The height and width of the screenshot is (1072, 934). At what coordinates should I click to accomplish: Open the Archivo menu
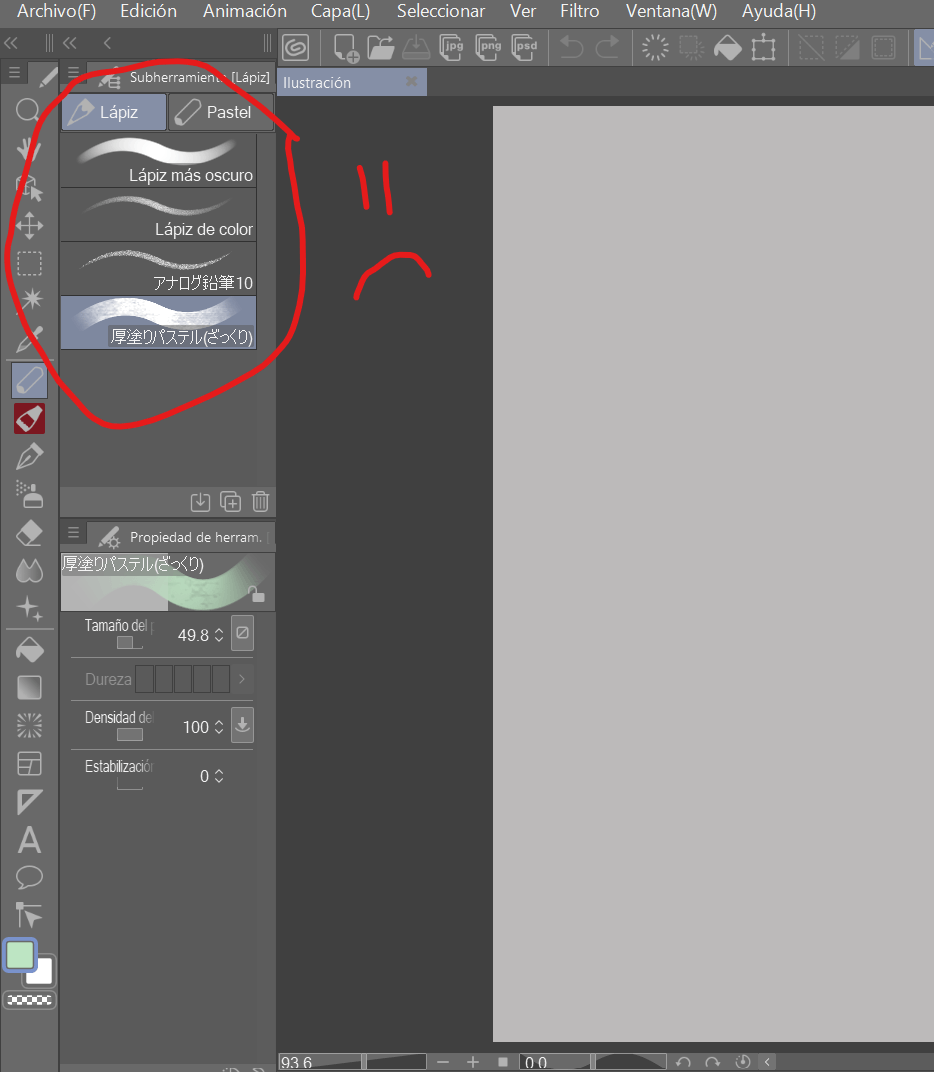click(x=56, y=12)
